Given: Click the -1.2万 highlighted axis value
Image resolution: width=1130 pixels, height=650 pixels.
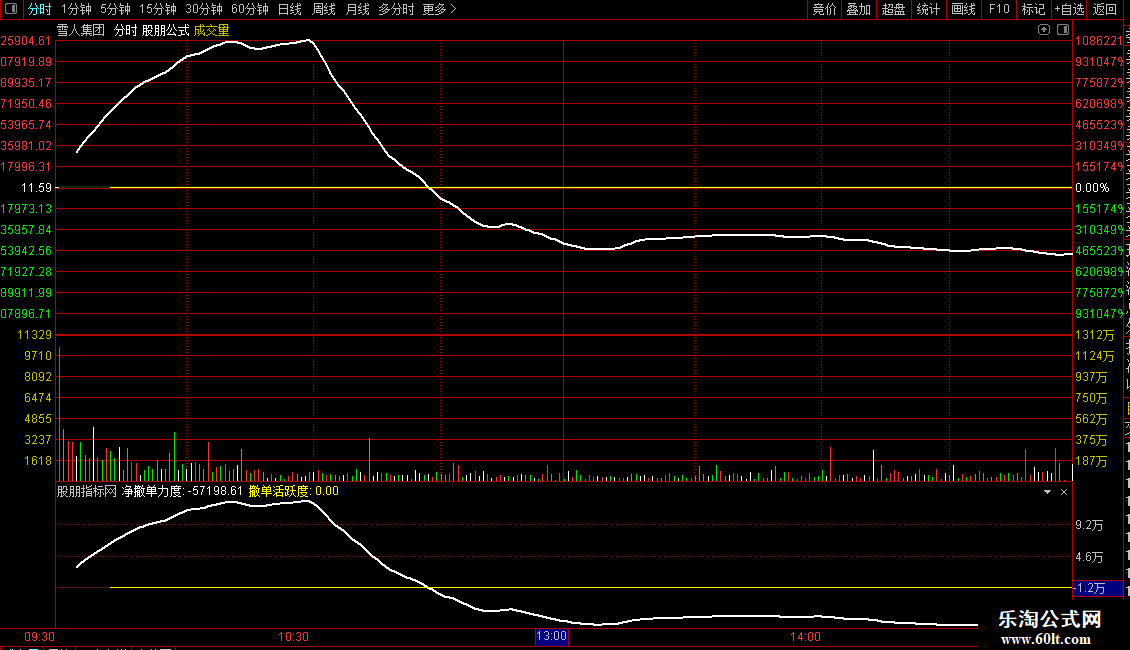Looking at the screenshot, I should (x=1098, y=588).
